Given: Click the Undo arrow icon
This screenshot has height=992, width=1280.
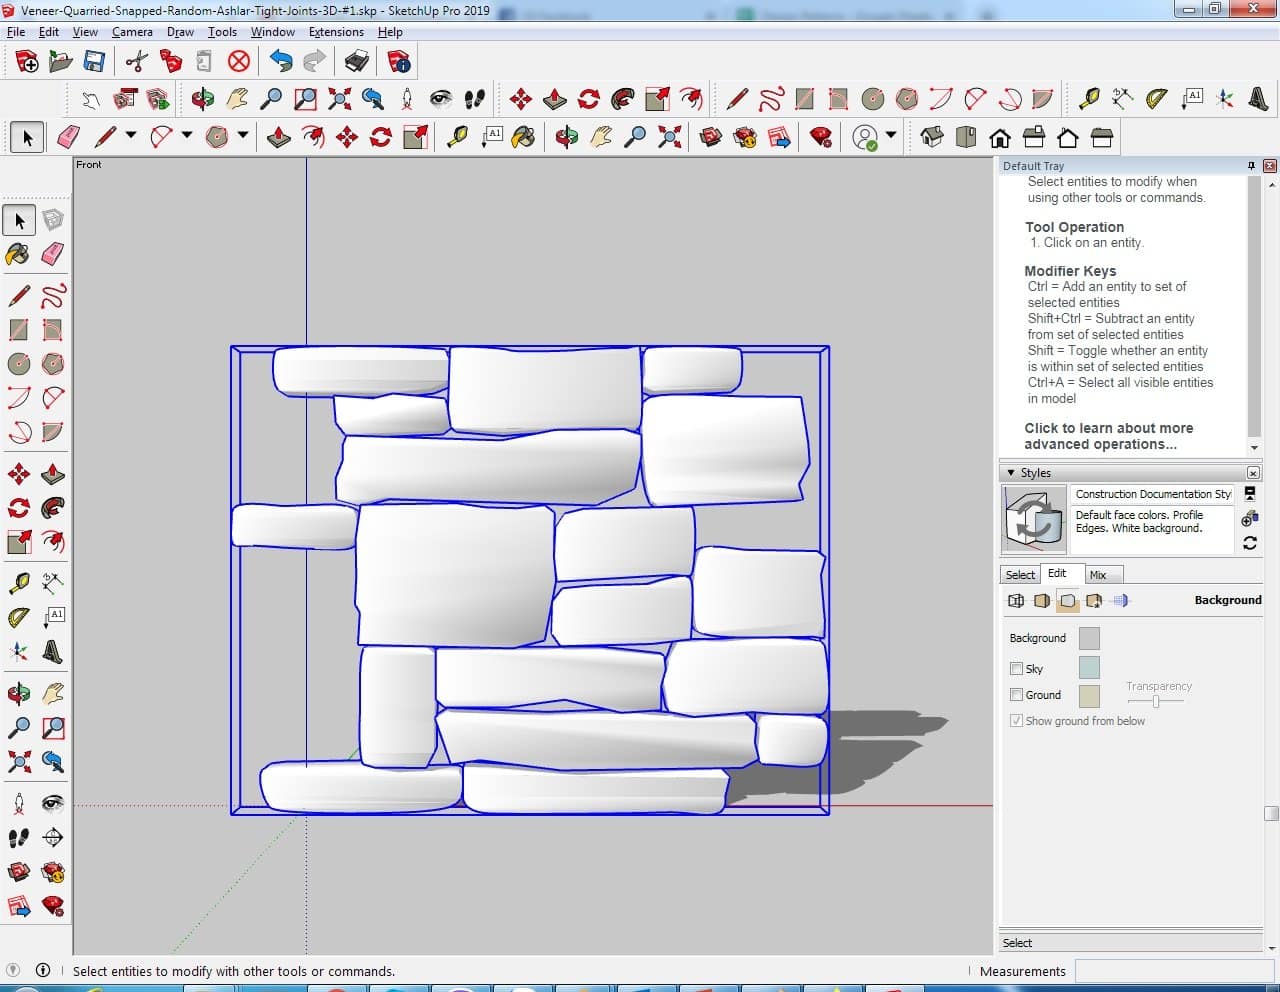Looking at the screenshot, I should (281, 62).
